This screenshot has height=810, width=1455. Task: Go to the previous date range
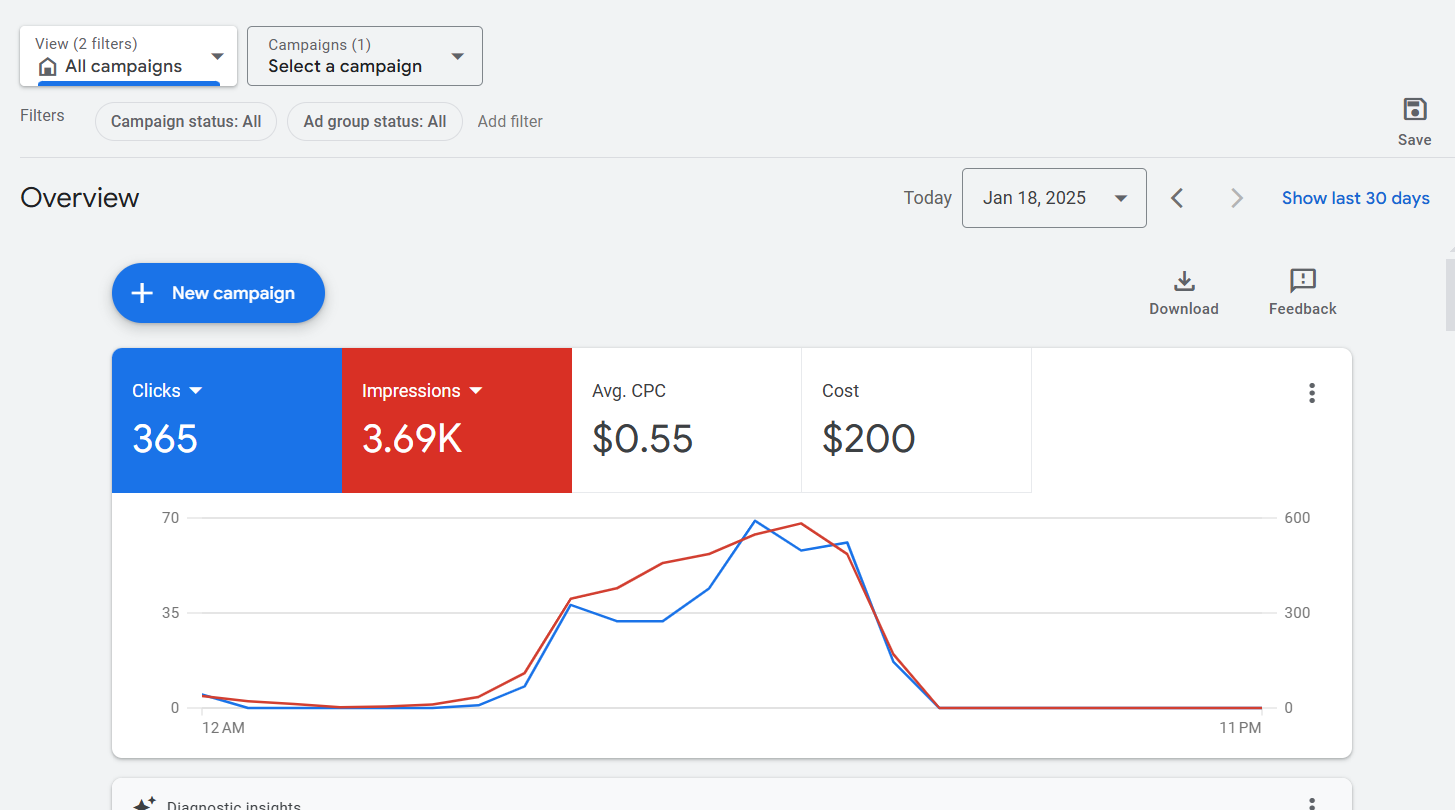[1177, 198]
